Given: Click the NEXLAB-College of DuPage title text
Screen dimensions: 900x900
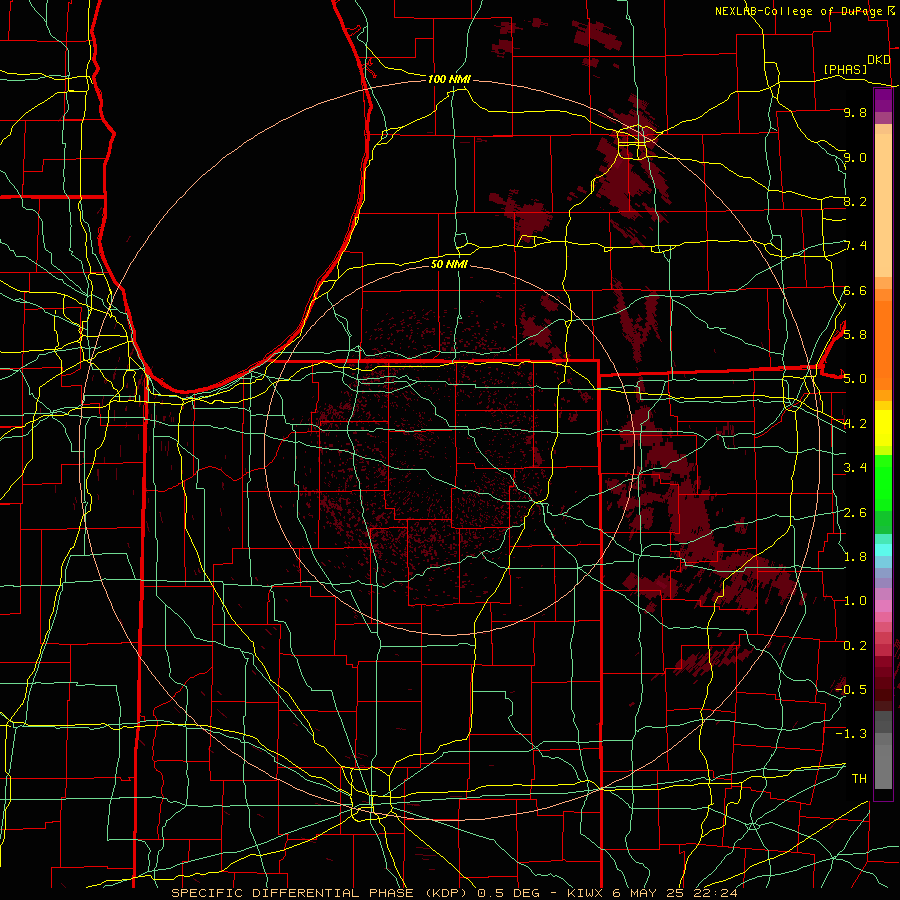Looking at the screenshot, I should pos(798,11).
